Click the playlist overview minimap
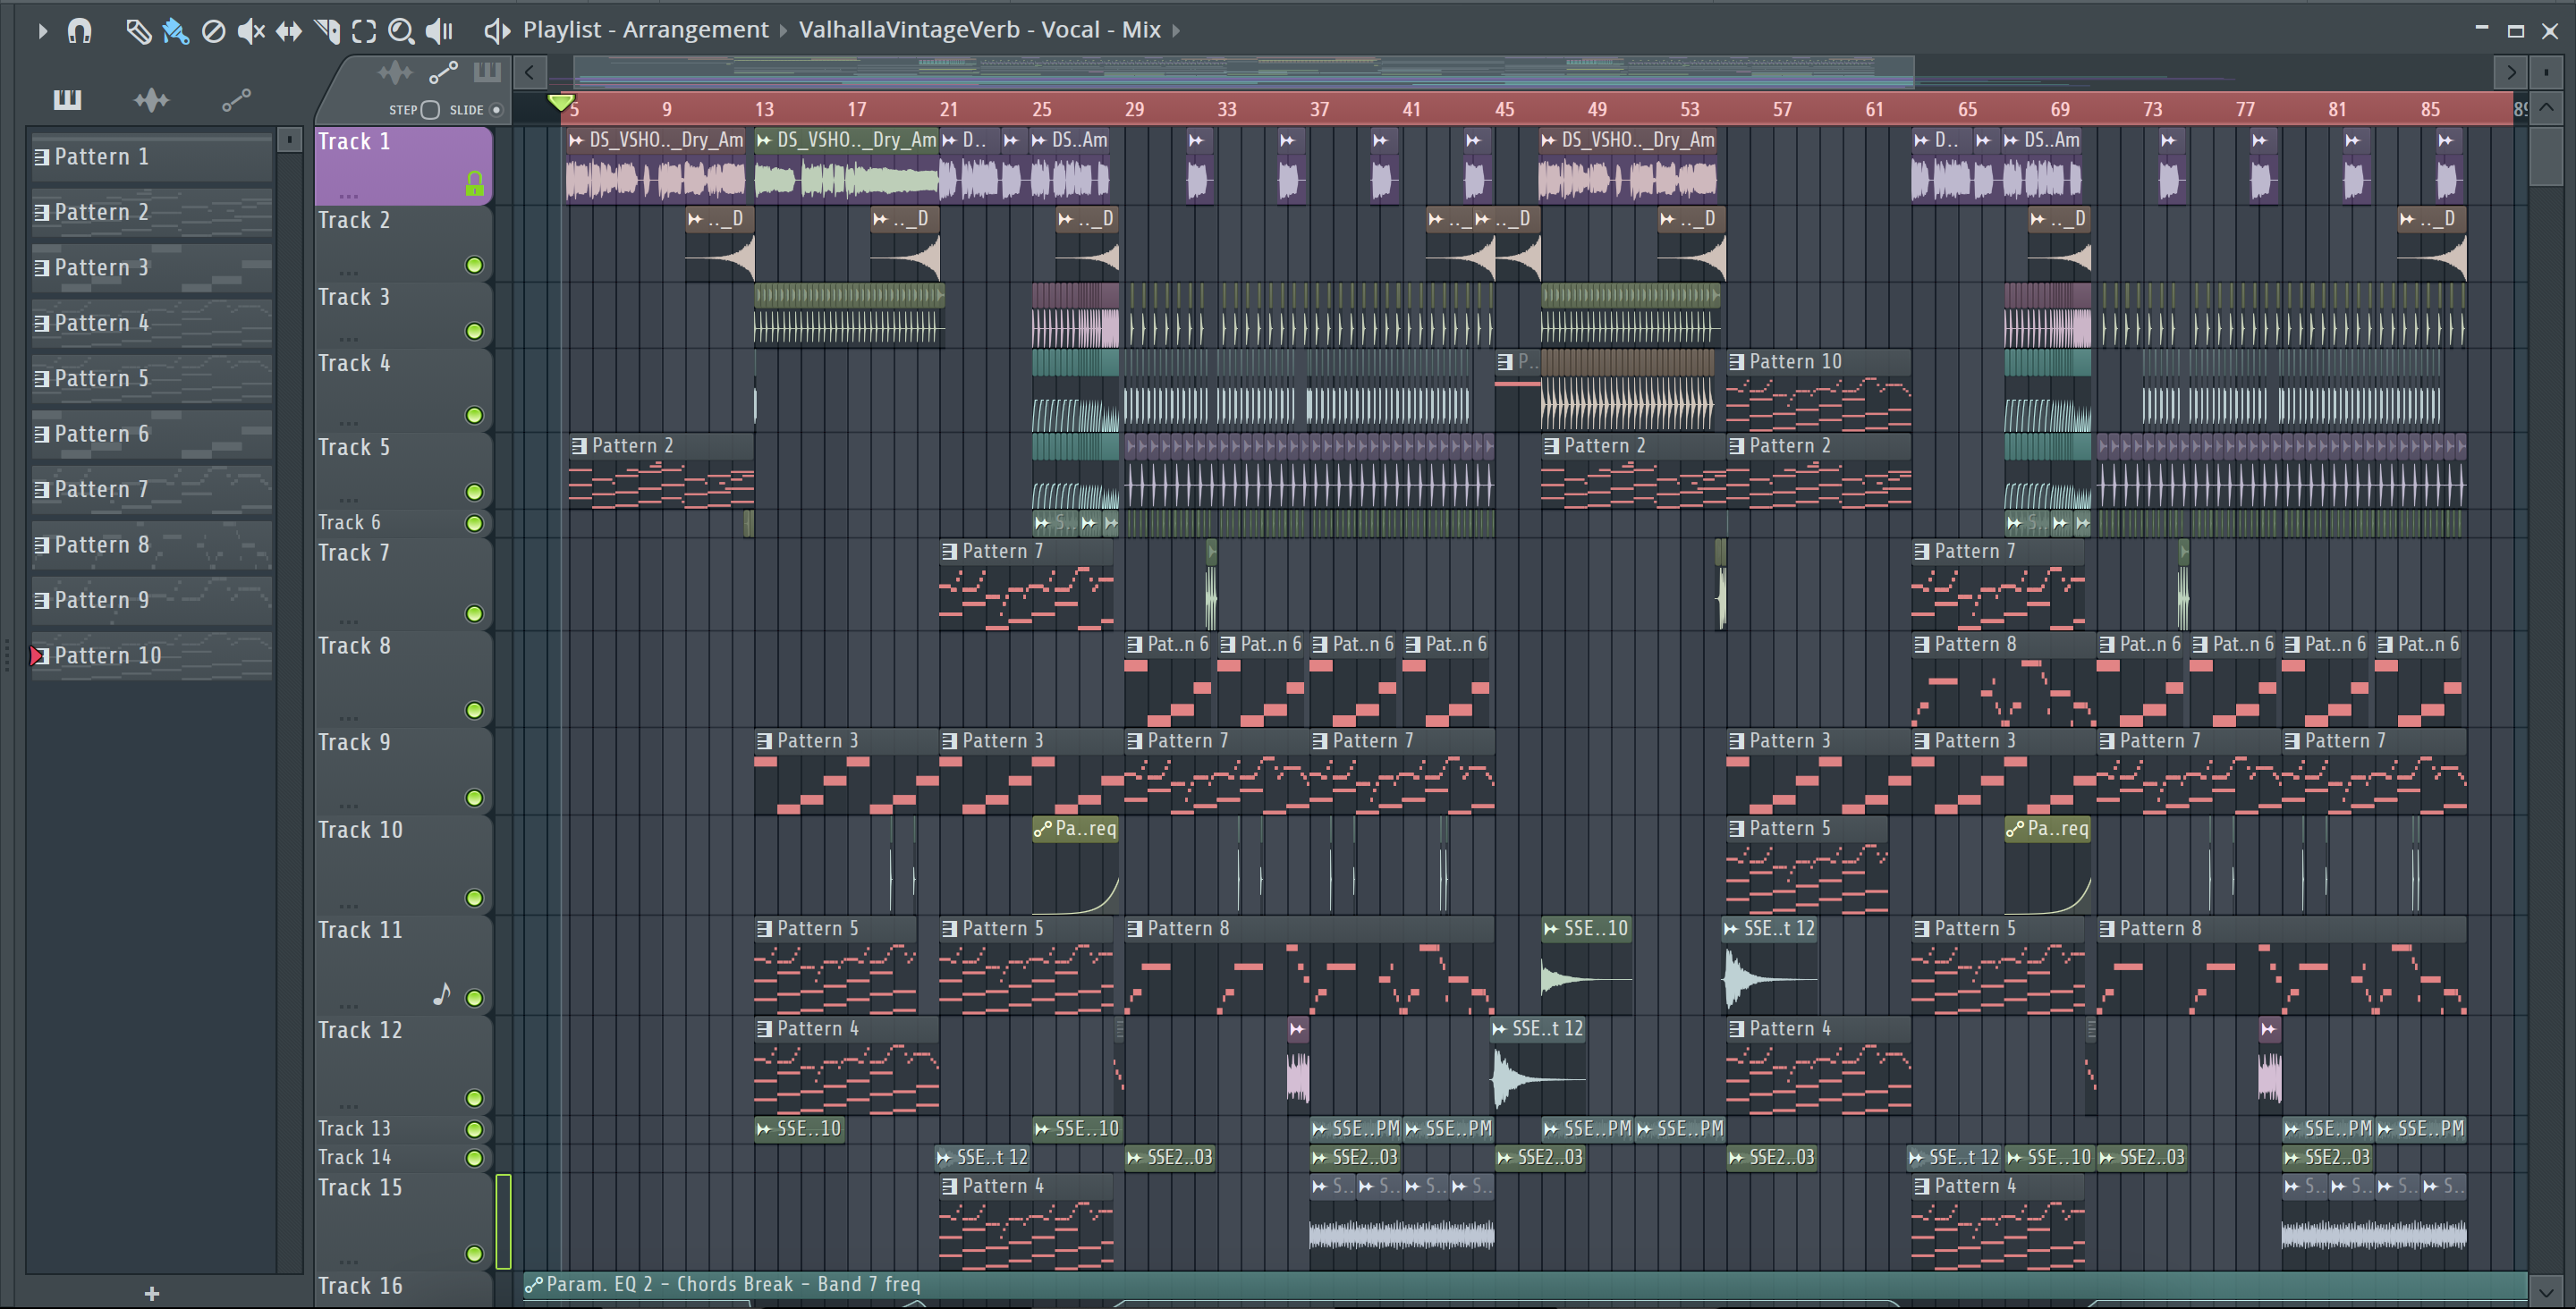Image resolution: width=2576 pixels, height=1309 pixels. (x=1244, y=72)
